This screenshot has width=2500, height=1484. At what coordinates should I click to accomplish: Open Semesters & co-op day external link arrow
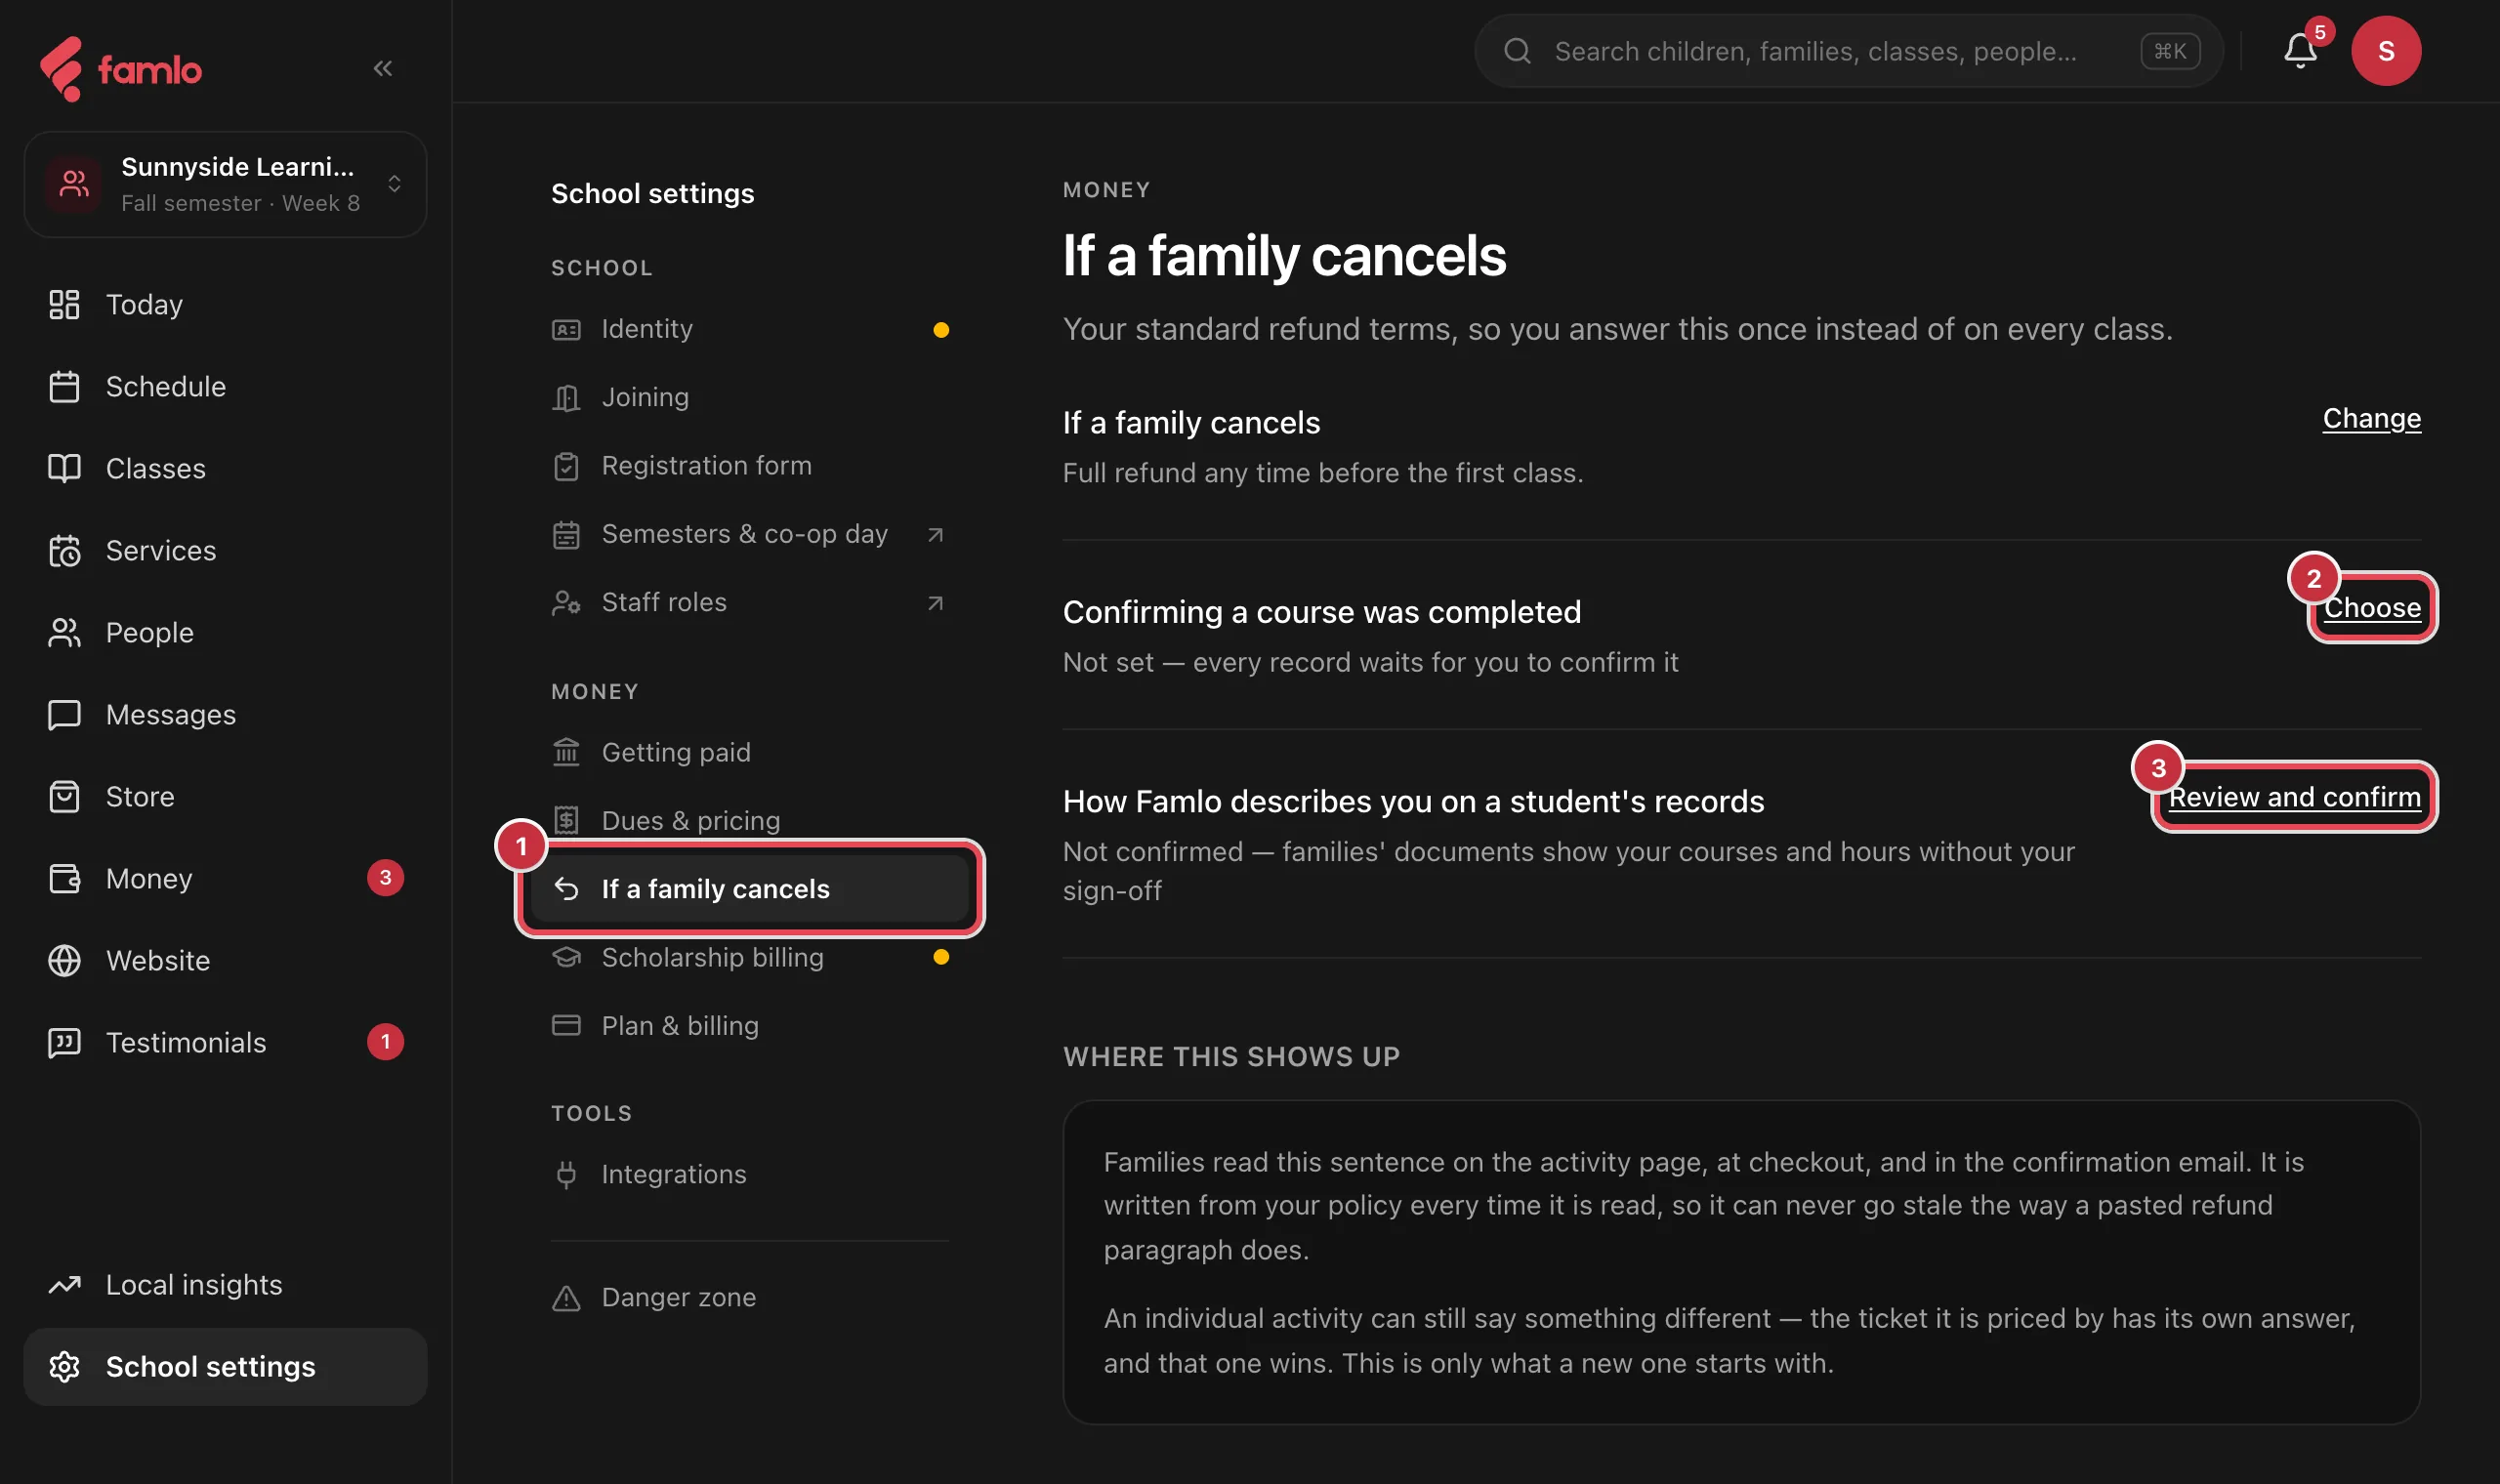[x=935, y=534]
